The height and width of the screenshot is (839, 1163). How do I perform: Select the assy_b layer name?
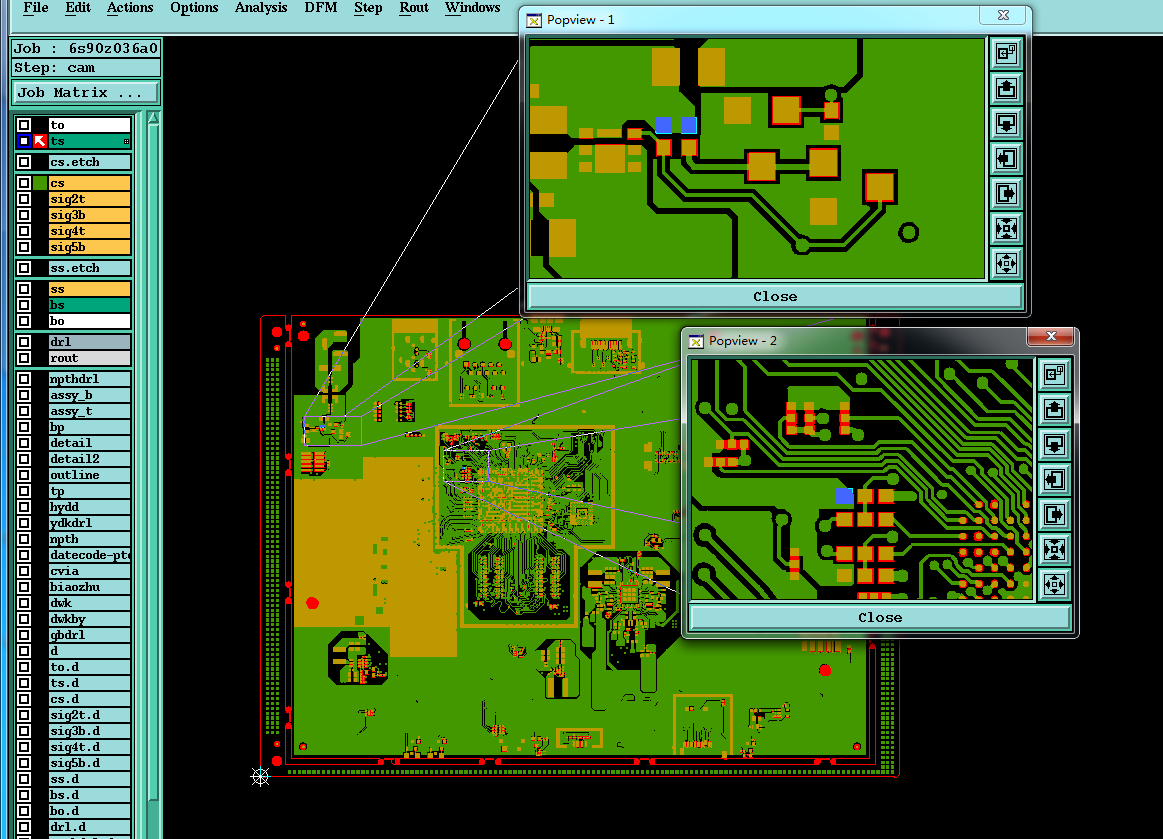[x=90, y=395]
